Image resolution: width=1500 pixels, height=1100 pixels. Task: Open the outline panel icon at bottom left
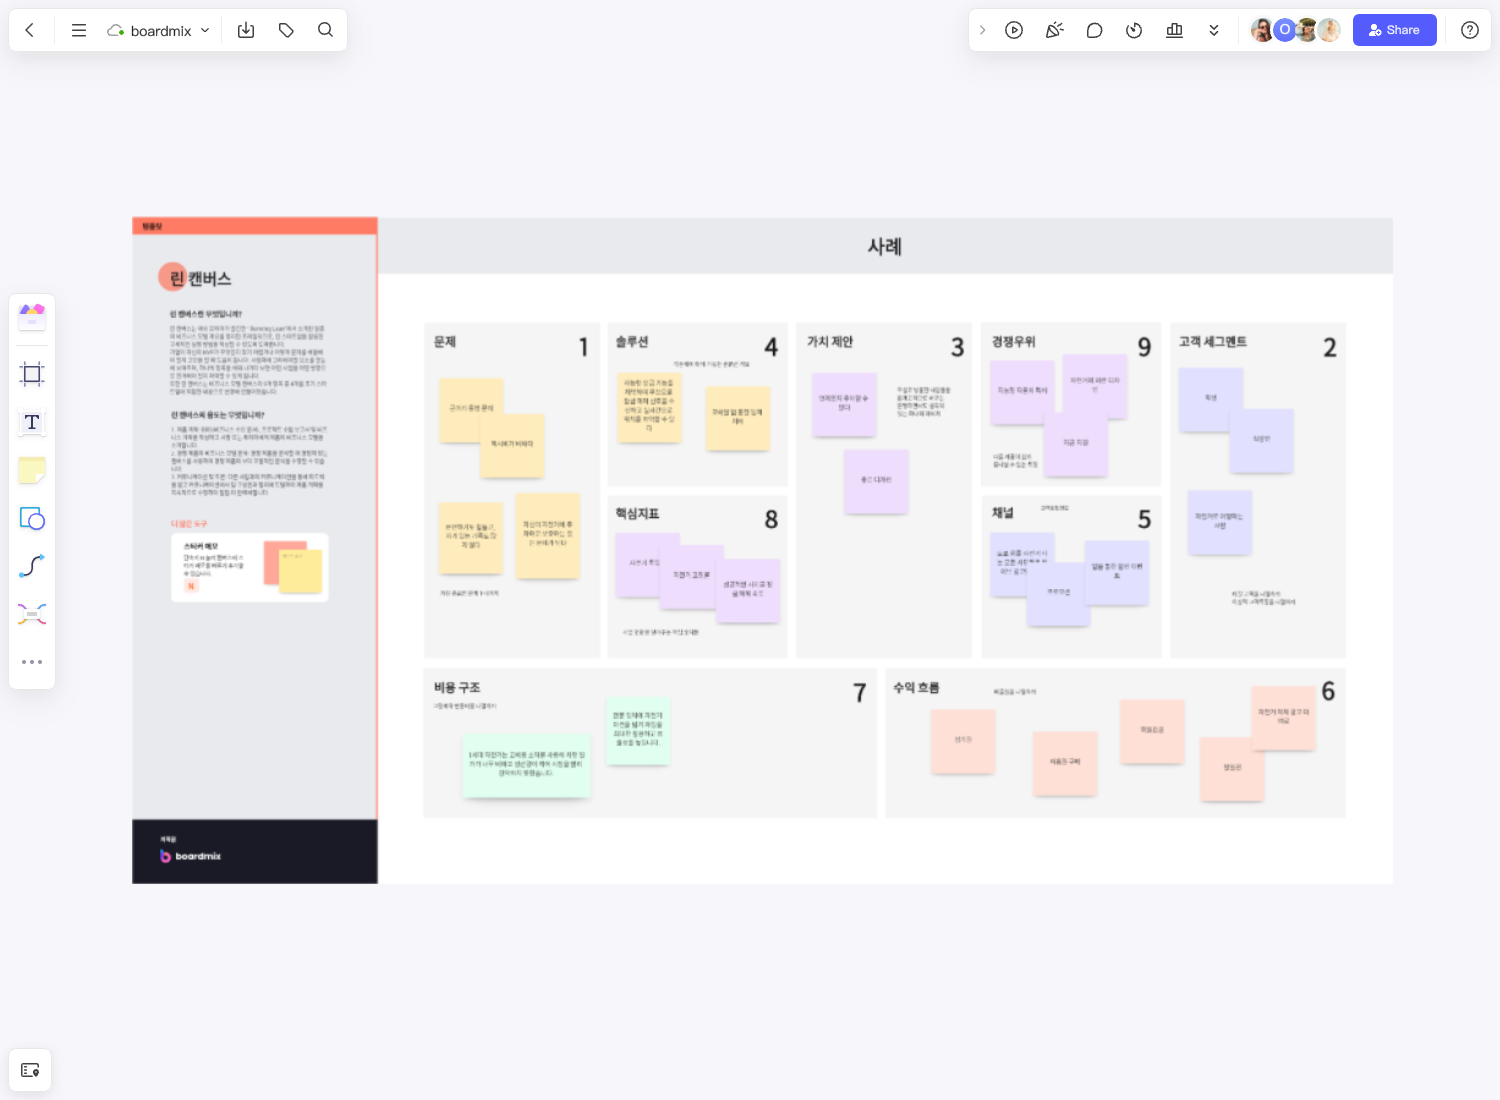[x=30, y=1070]
